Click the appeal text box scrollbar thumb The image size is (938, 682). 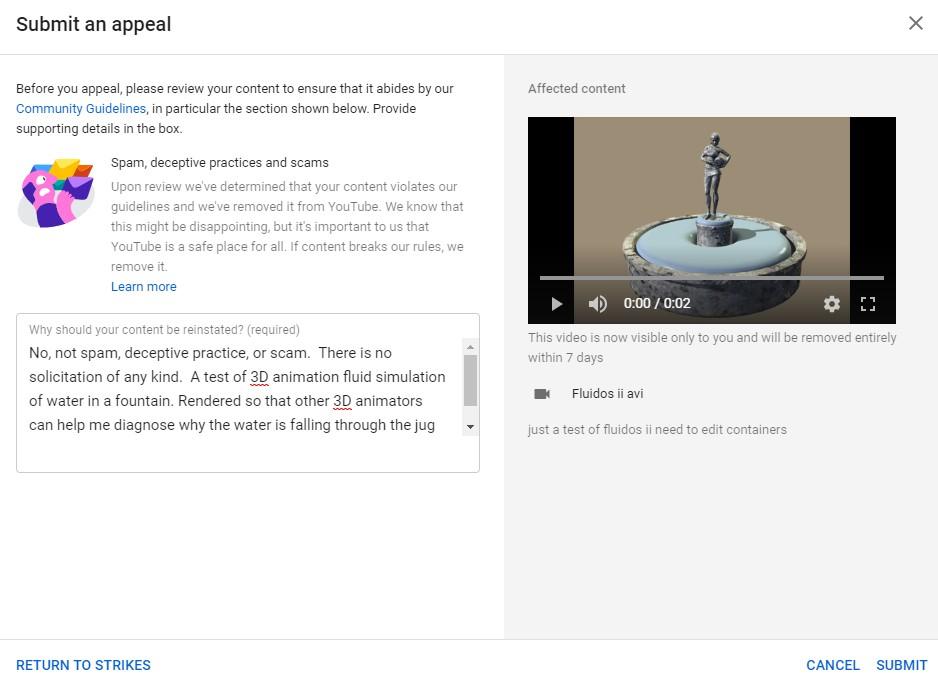(470, 380)
